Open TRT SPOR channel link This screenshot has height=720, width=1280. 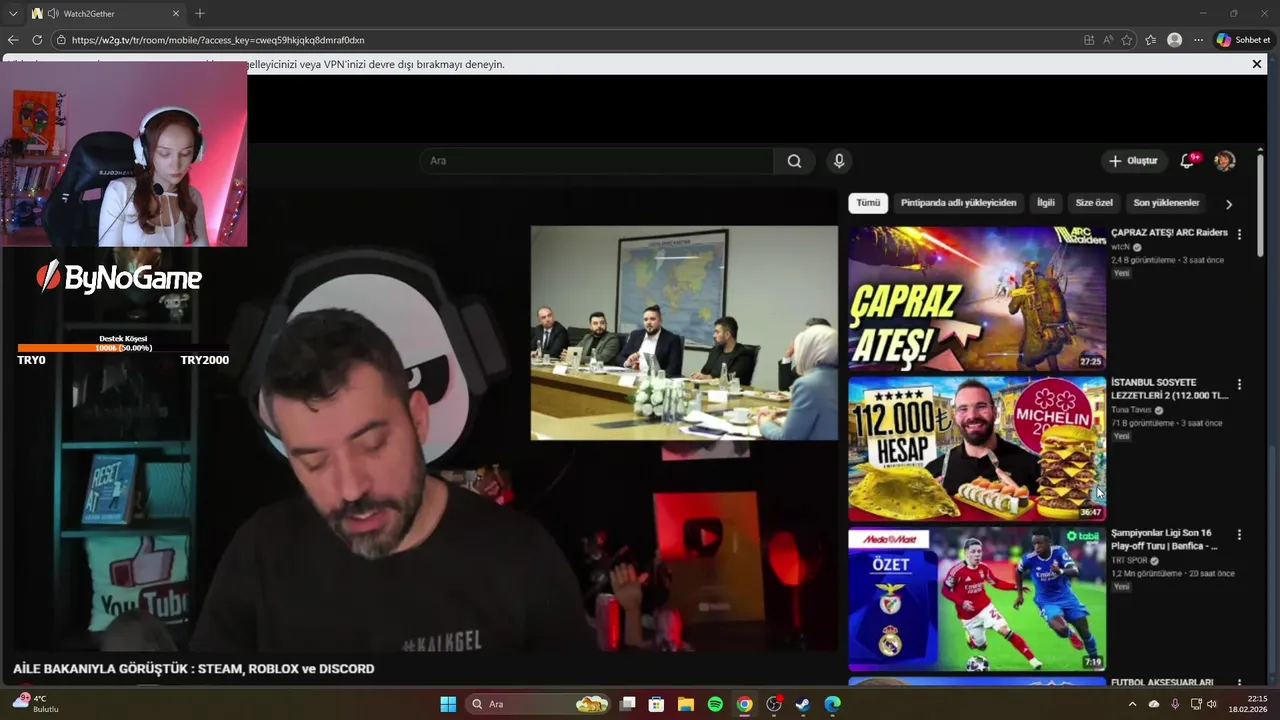click(1129, 561)
